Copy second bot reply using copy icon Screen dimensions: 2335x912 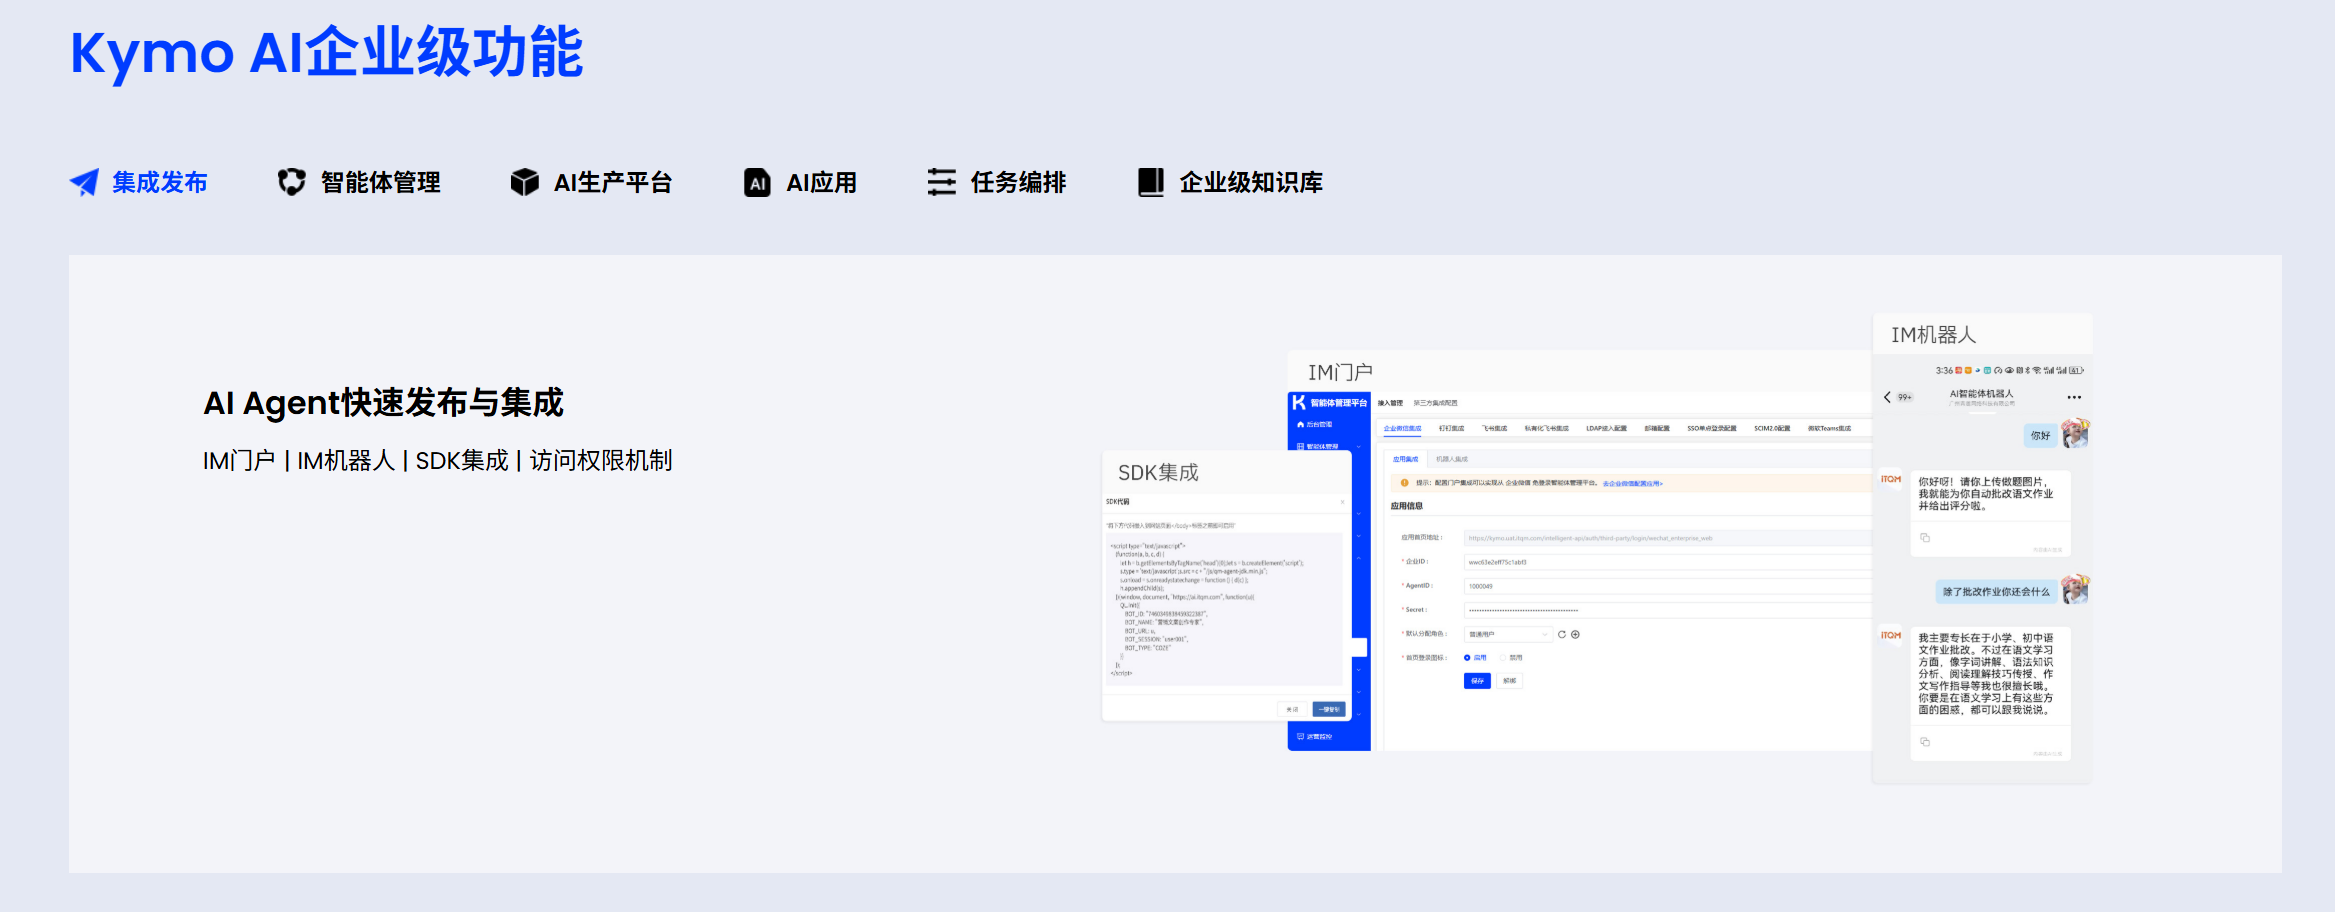coord(1925,742)
